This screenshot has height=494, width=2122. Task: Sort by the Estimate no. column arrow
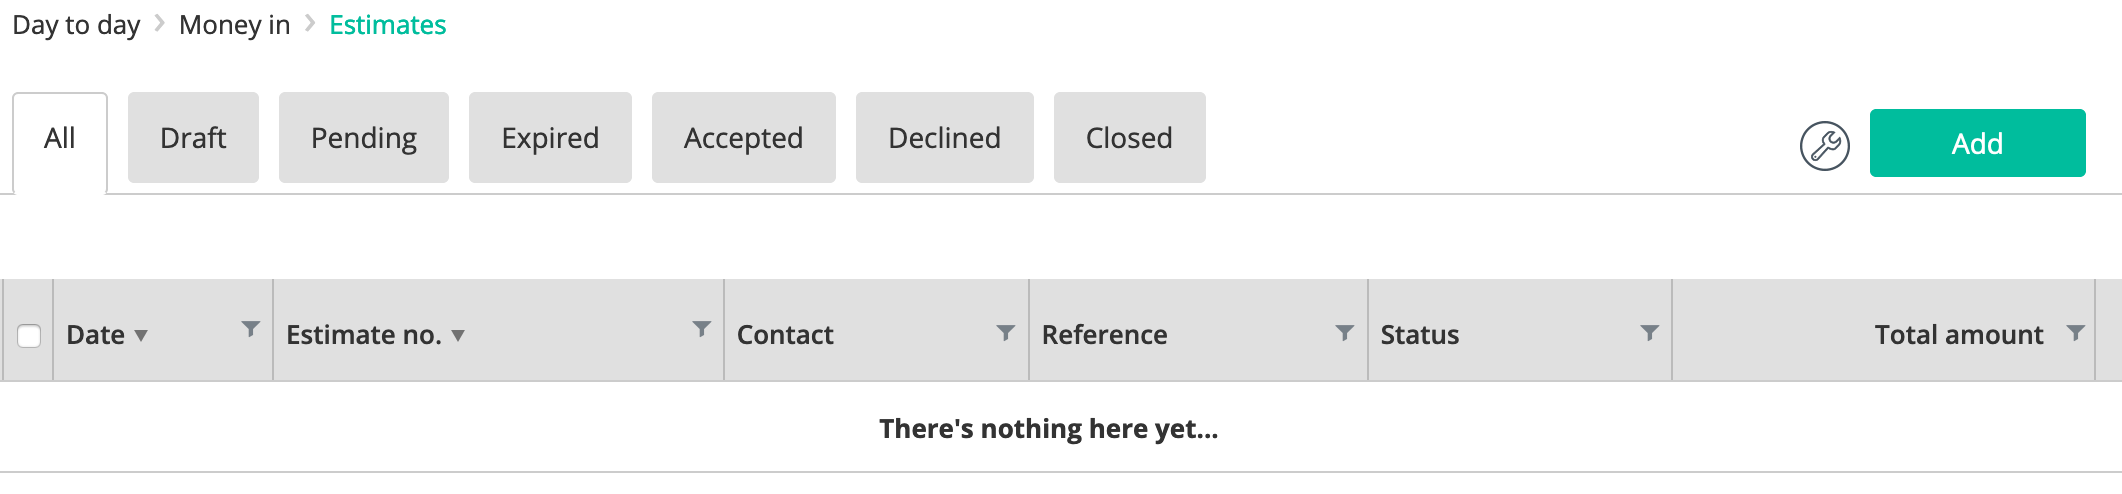tap(458, 336)
